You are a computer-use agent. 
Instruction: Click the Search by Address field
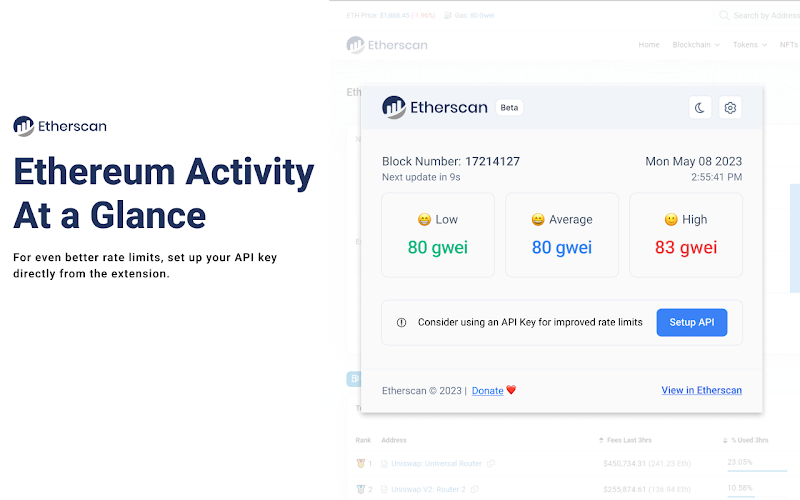click(x=758, y=15)
